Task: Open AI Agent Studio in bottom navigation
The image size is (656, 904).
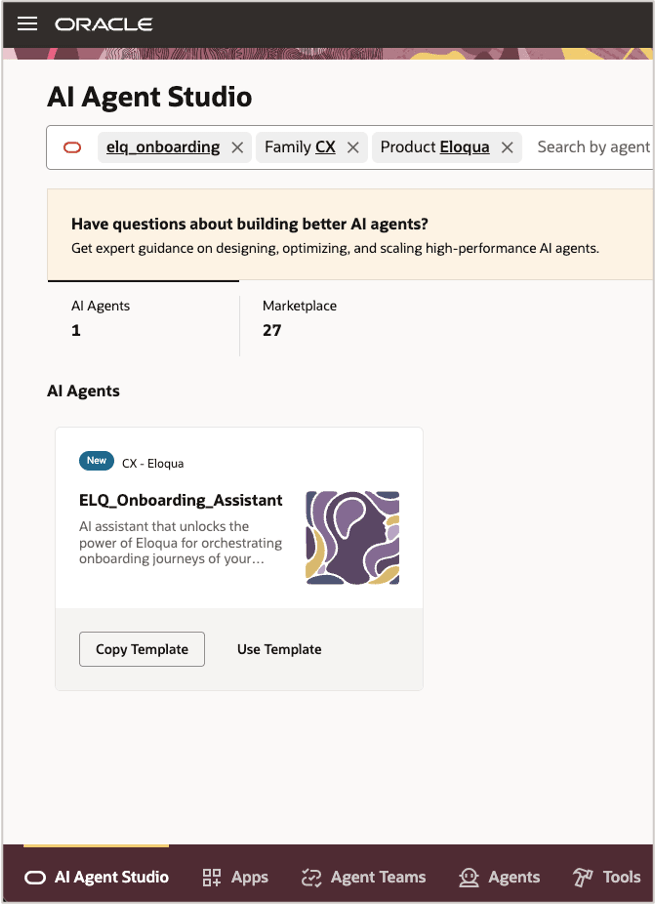Action: coord(96,877)
